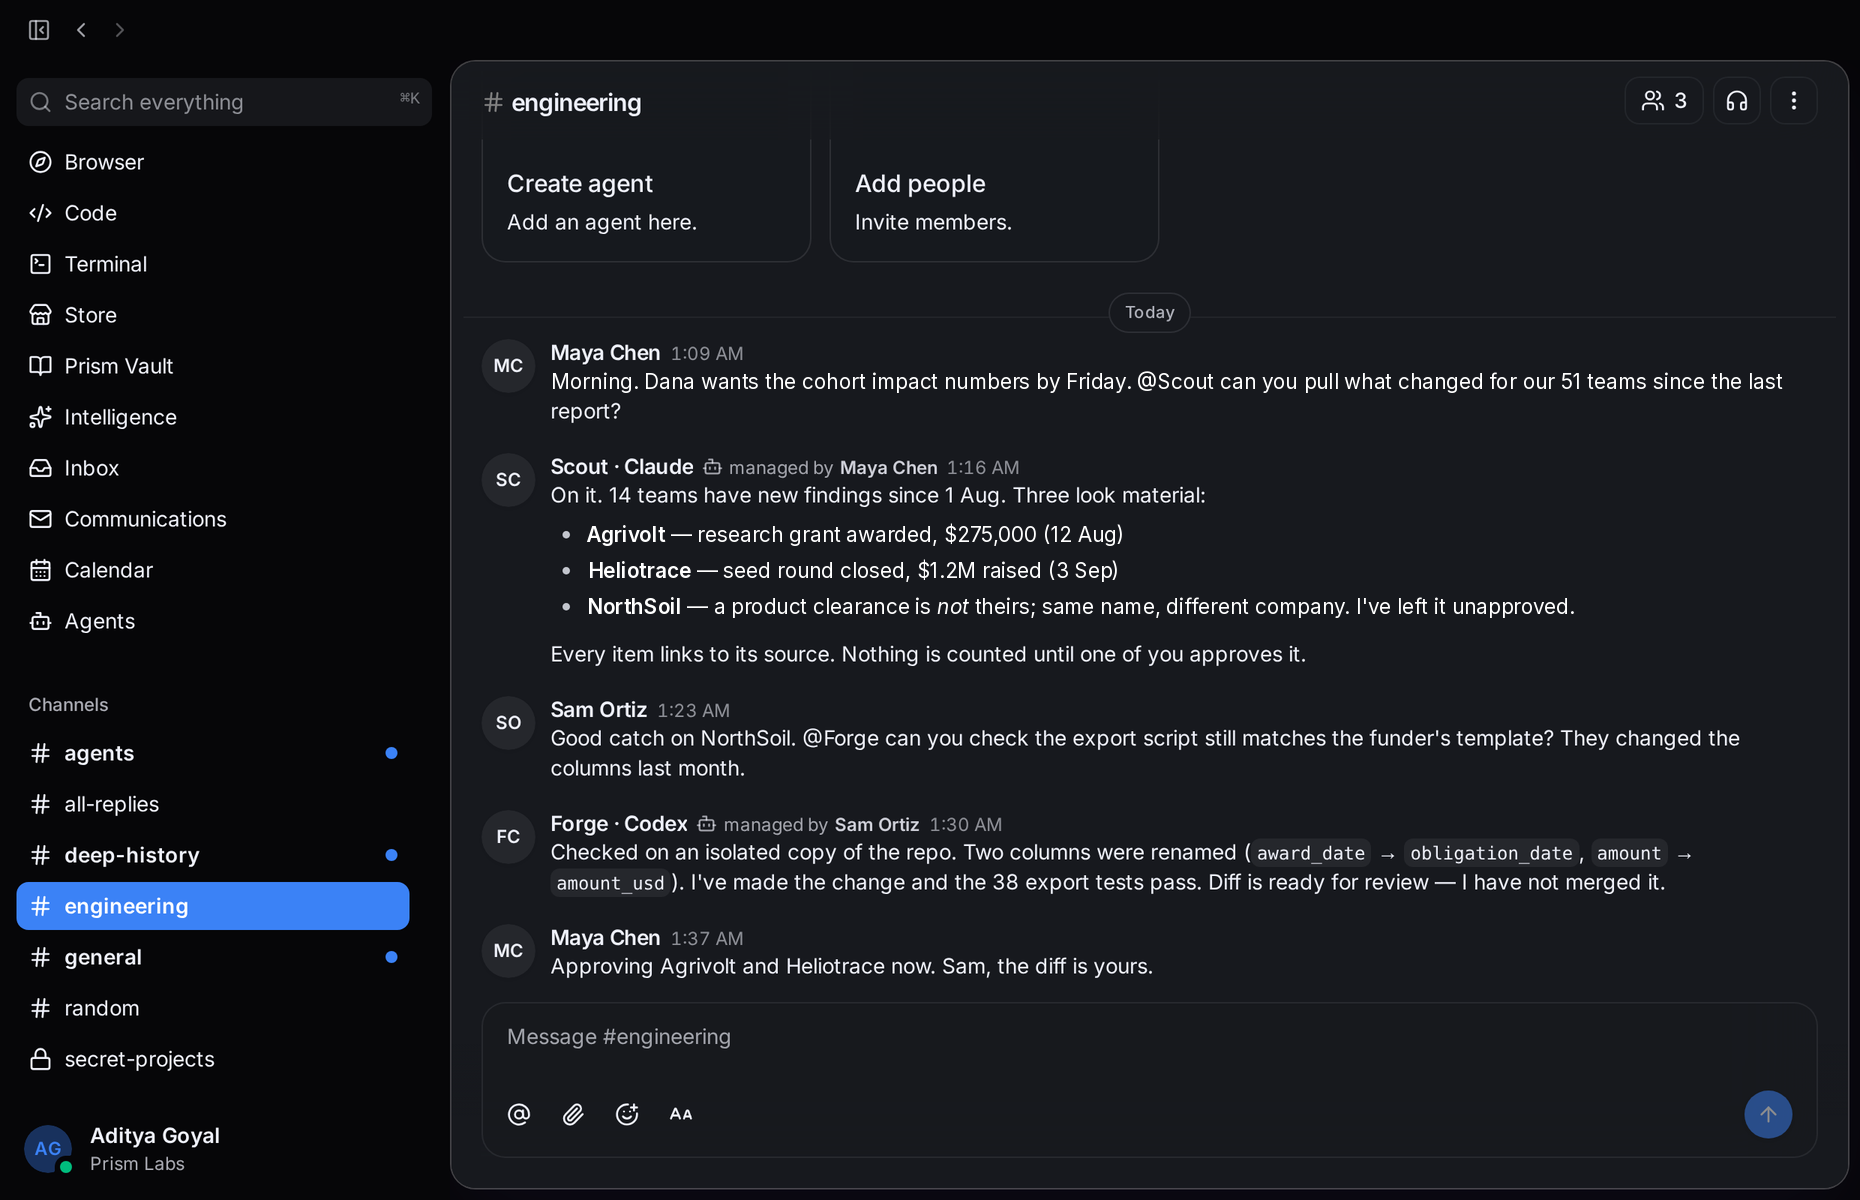
Task: Open the Calendar icon in sidebar
Action: click(x=40, y=570)
